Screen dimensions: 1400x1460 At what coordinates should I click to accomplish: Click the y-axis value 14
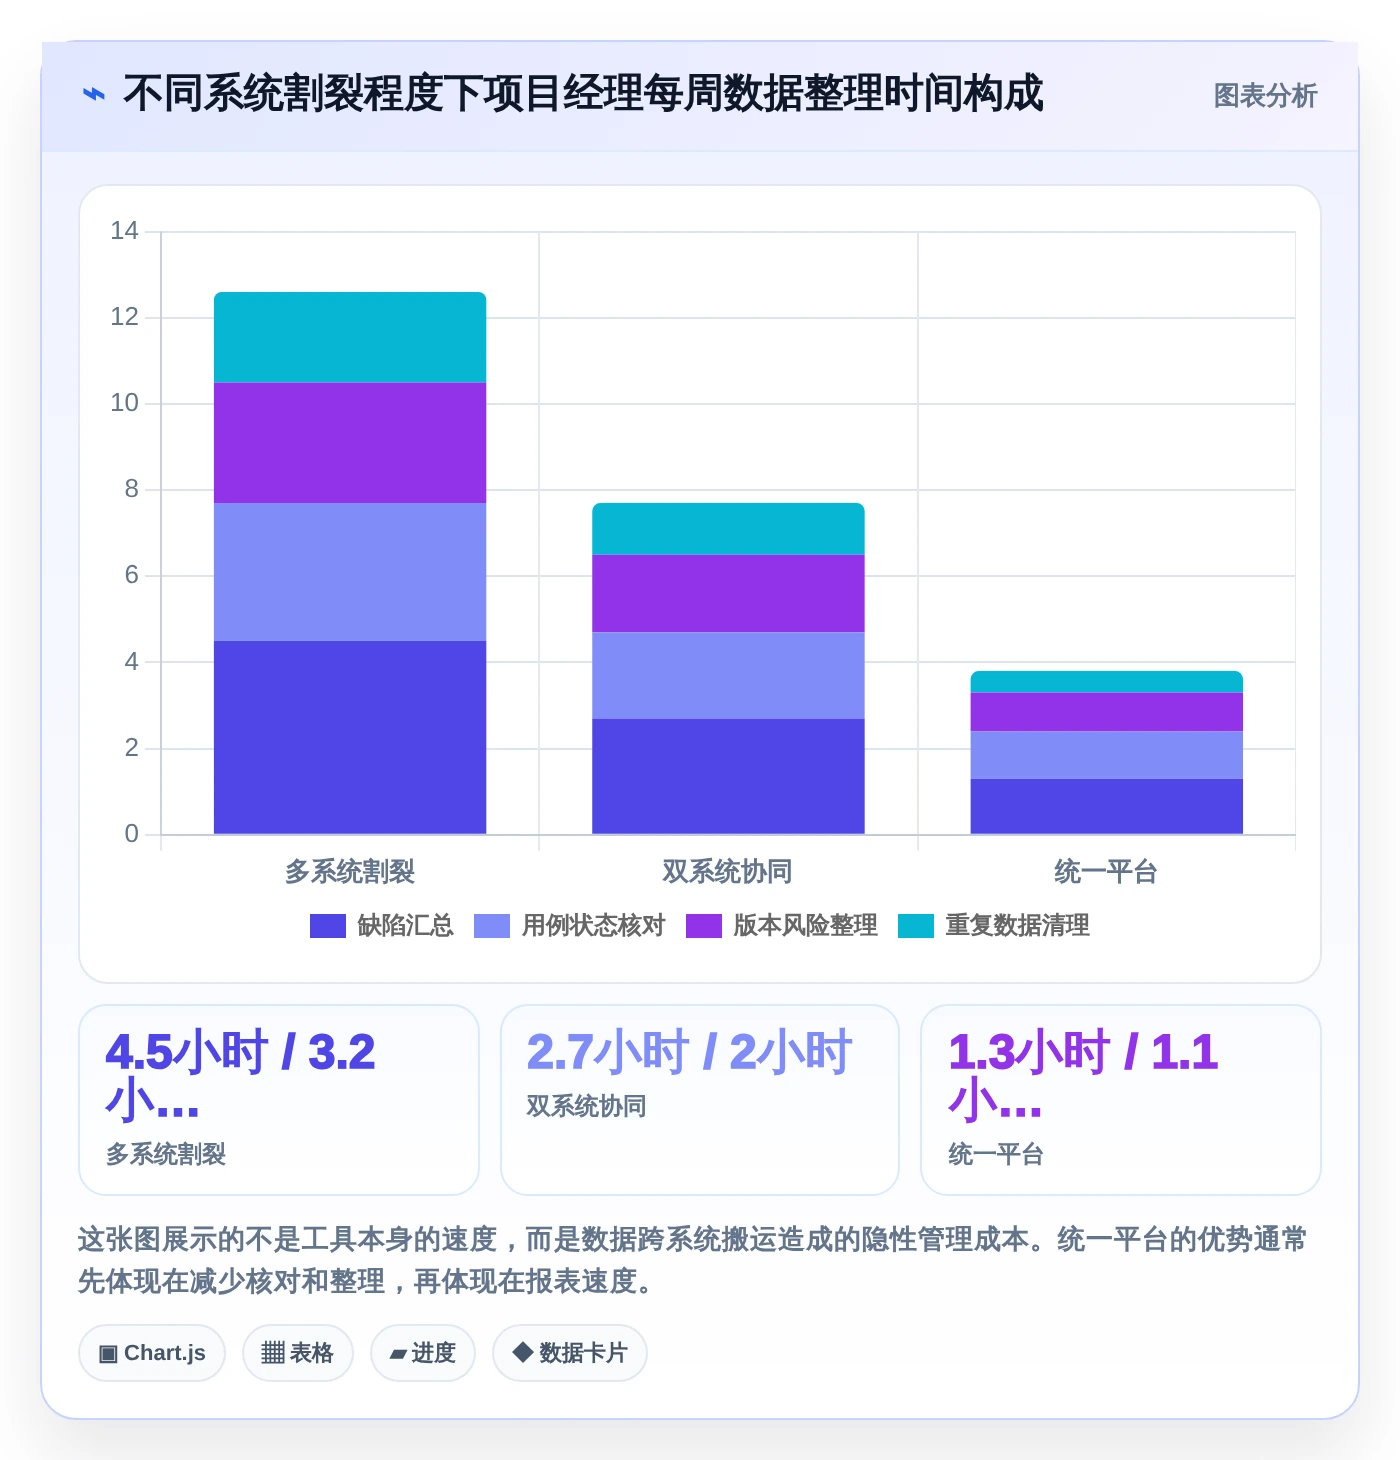pos(124,231)
